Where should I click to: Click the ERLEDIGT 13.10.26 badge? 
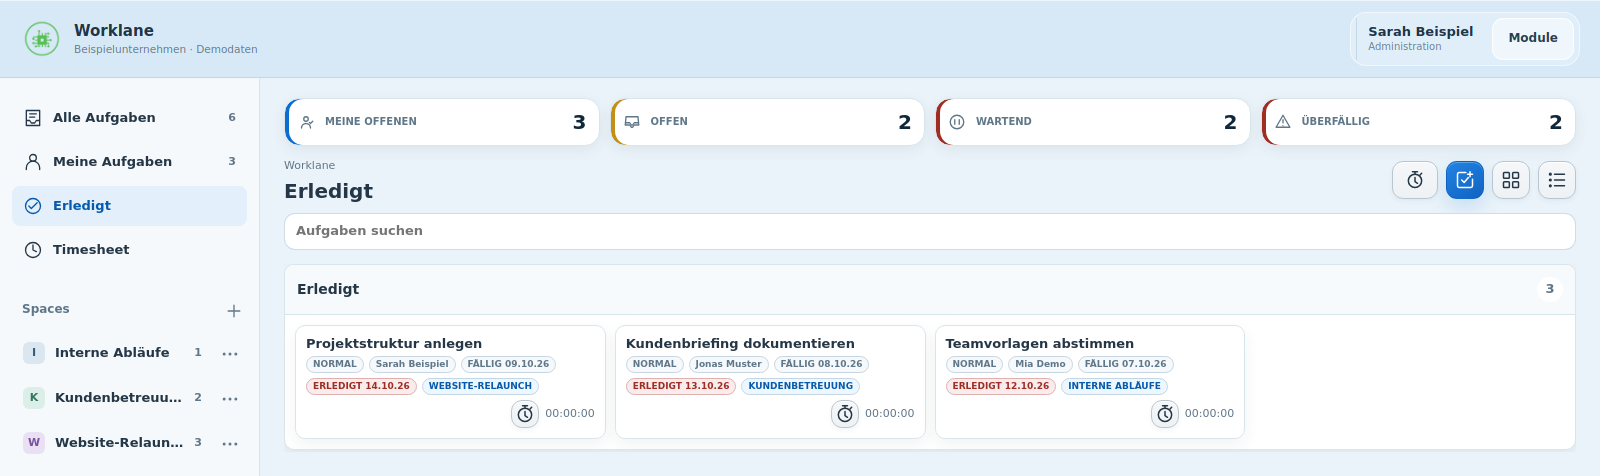pyautogui.click(x=681, y=386)
